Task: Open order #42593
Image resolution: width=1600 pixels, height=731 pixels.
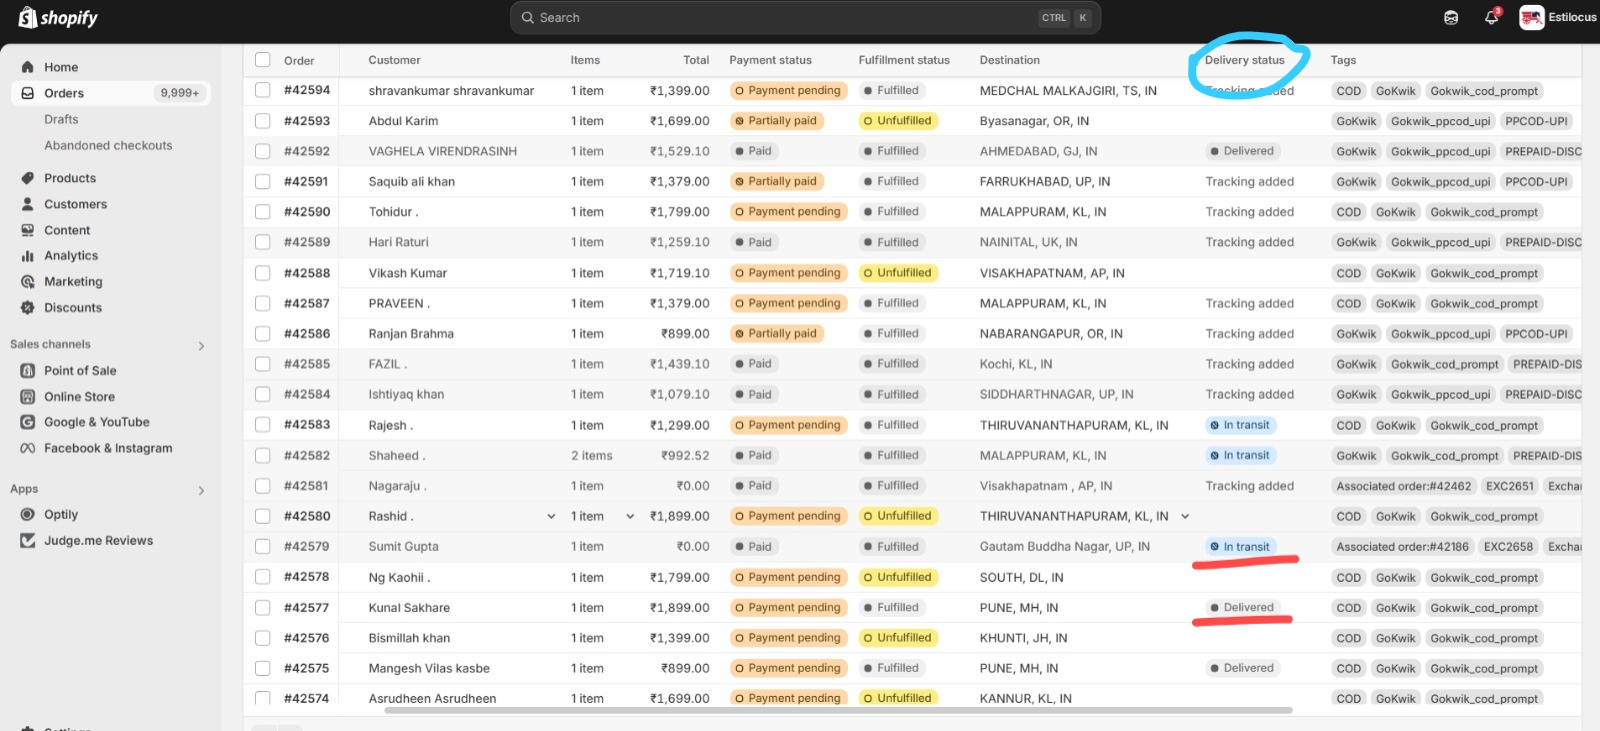Action: click(307, 121)
